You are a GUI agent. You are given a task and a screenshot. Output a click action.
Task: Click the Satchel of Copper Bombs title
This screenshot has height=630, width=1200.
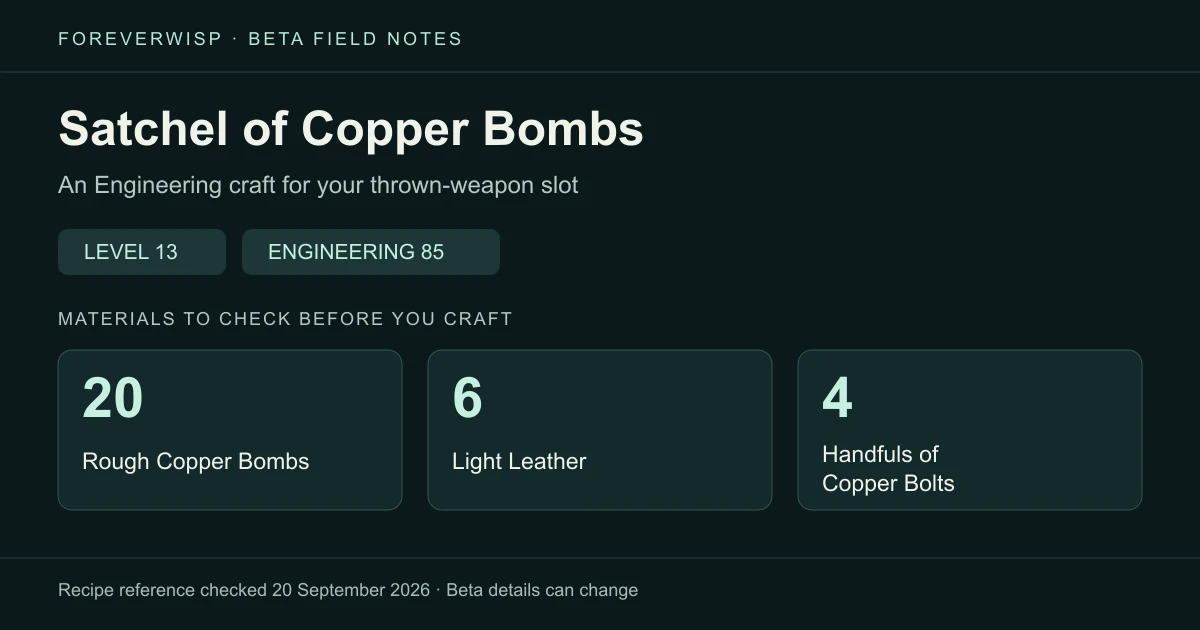point(351,129)
